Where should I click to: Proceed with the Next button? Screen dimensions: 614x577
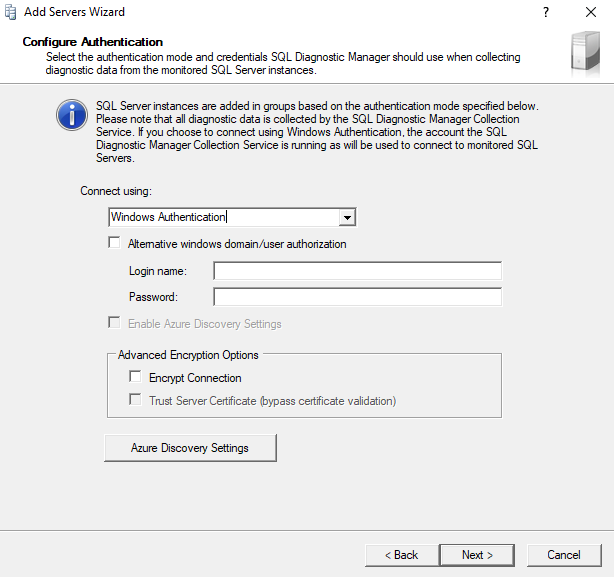tap(477, 555)
